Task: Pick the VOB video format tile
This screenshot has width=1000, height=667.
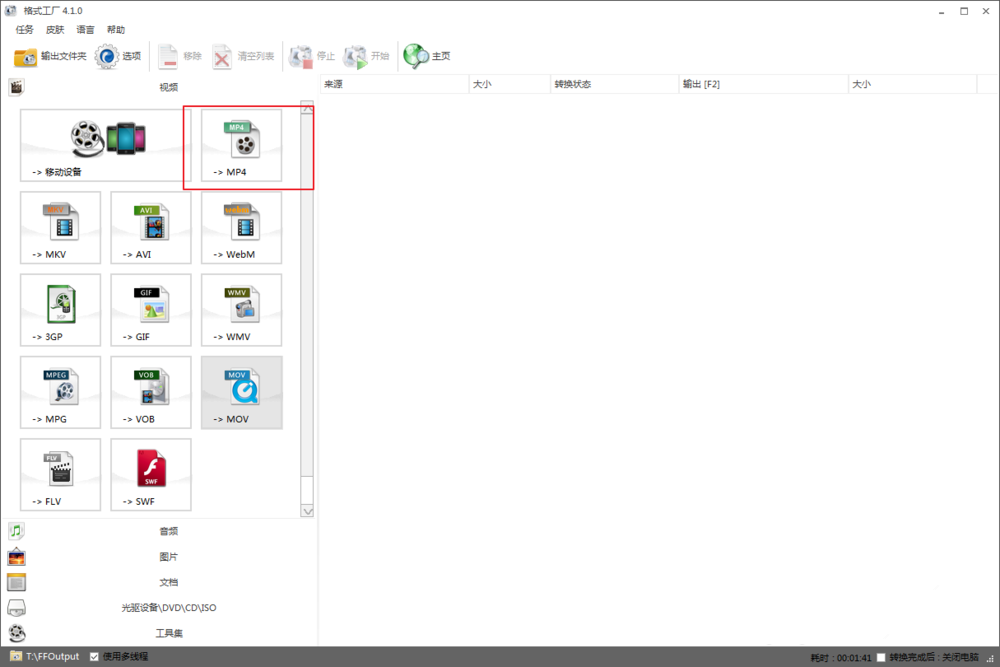Action: (151, 392)
